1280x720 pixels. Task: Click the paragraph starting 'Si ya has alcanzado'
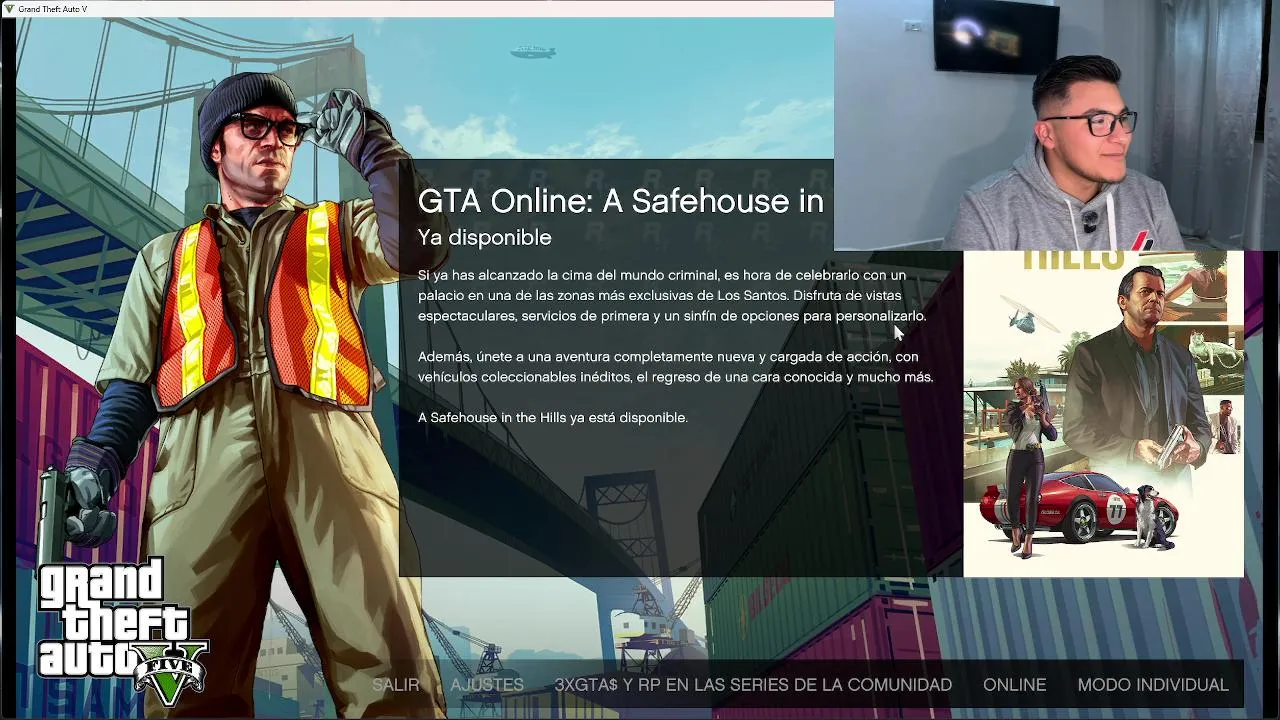click(672, 295)
